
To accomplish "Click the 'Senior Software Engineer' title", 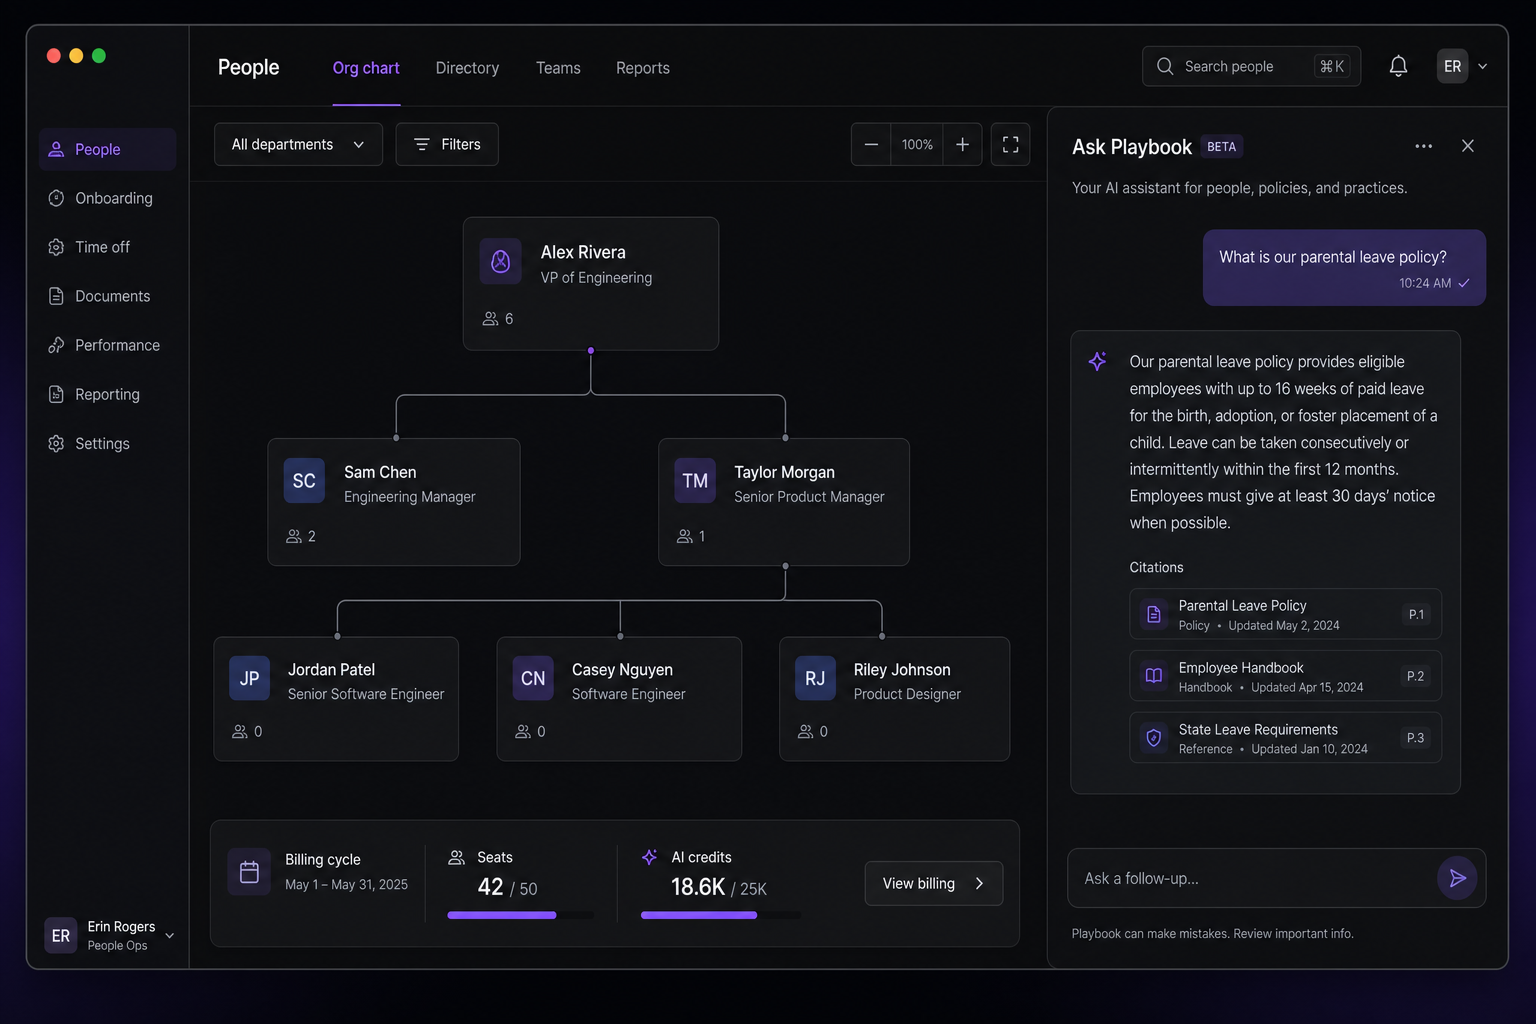I will coord(366,694).
